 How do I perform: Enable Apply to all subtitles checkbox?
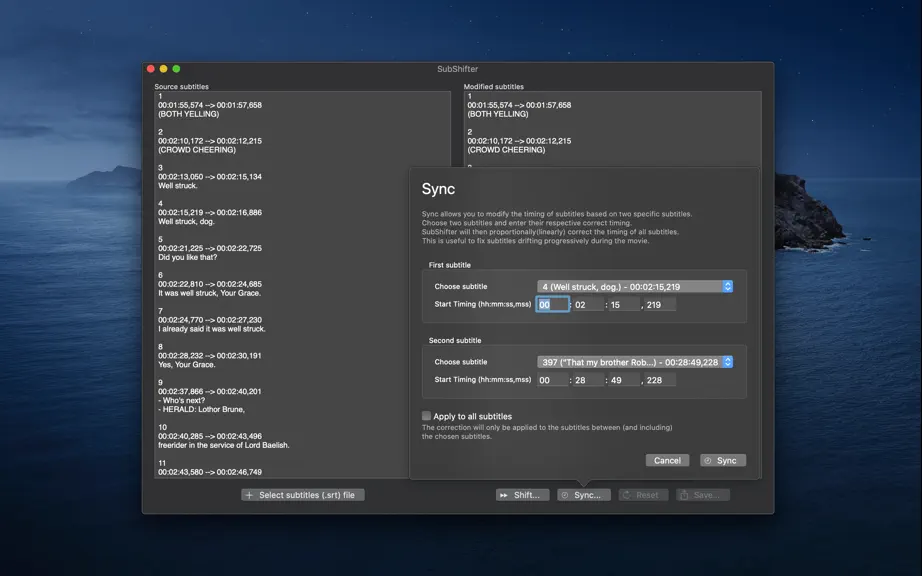click(426, 416)
